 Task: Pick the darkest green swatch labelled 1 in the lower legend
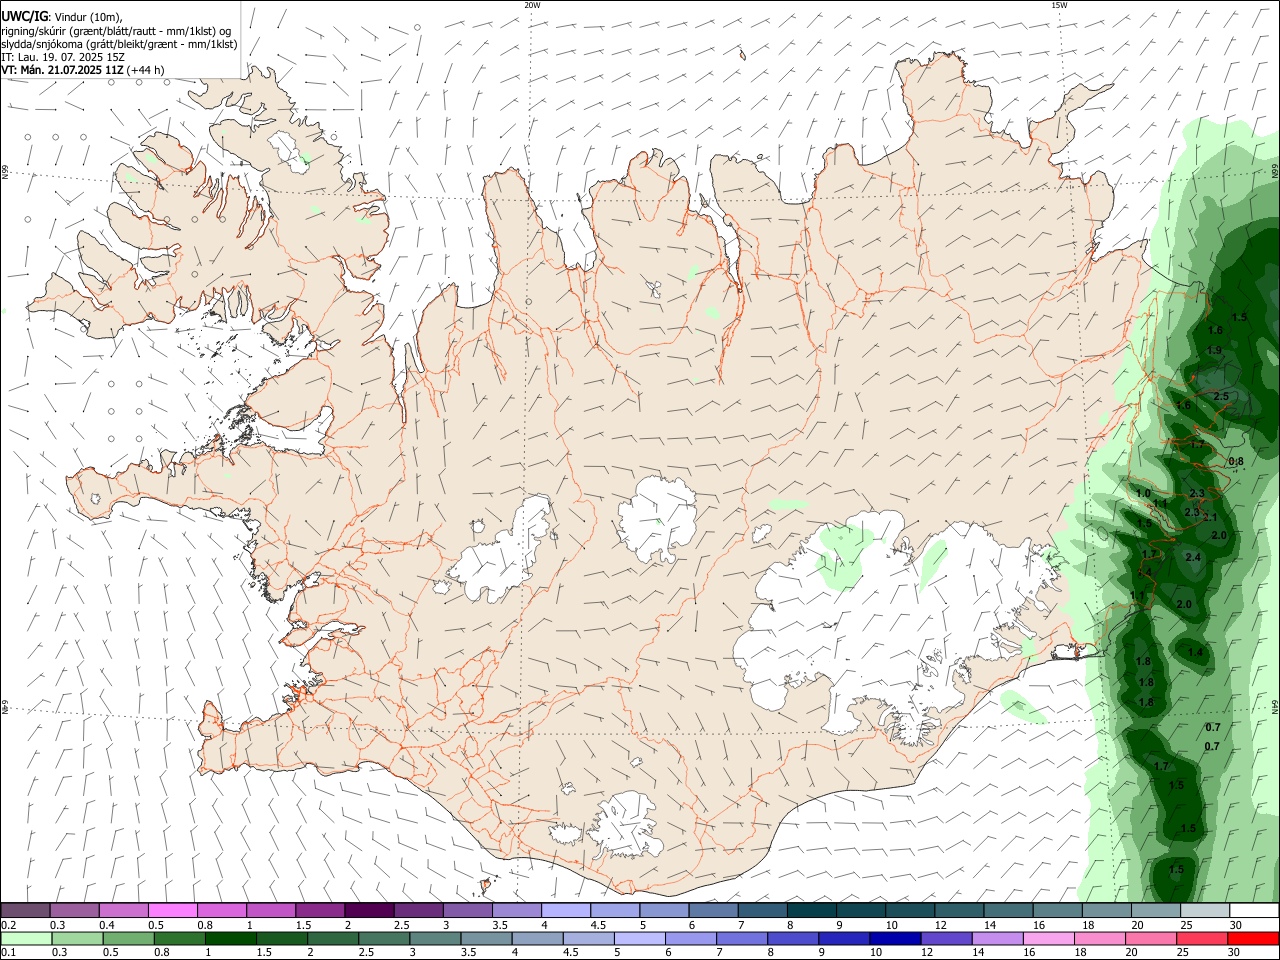tap(231, 939)
